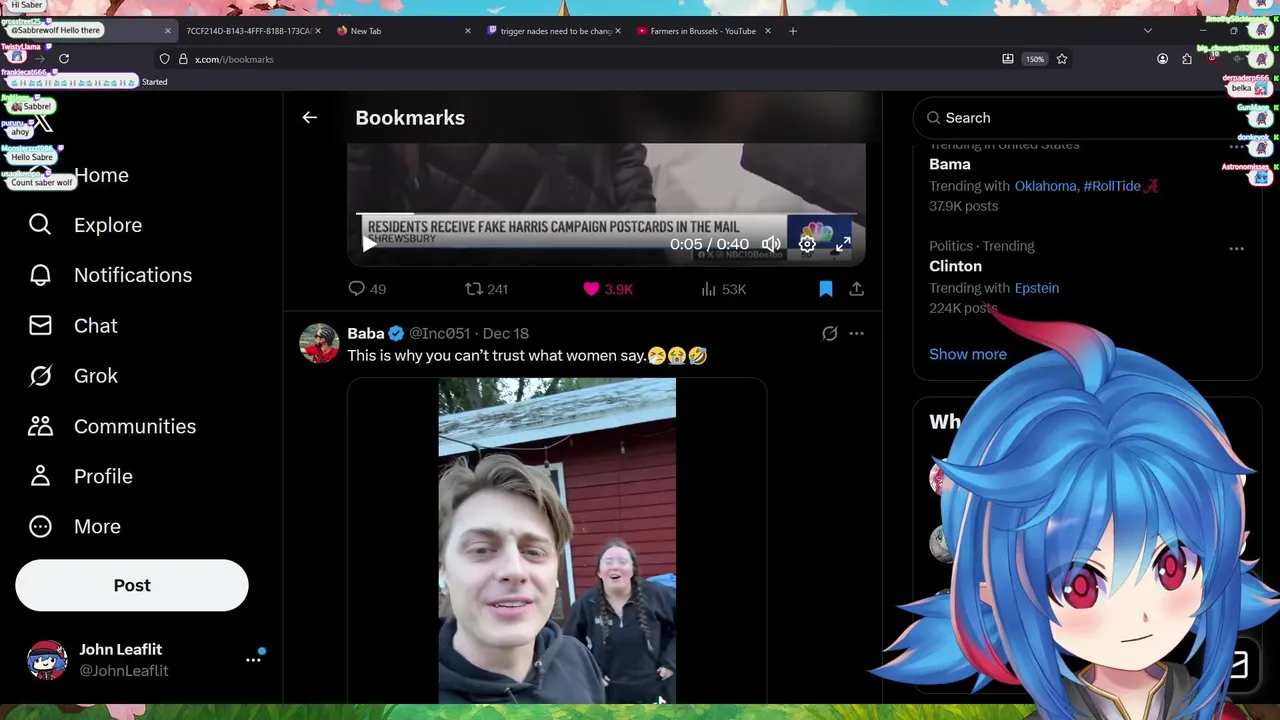Close the Farmers in Brussels tab

pyautogui.click(x=767, y=31)
